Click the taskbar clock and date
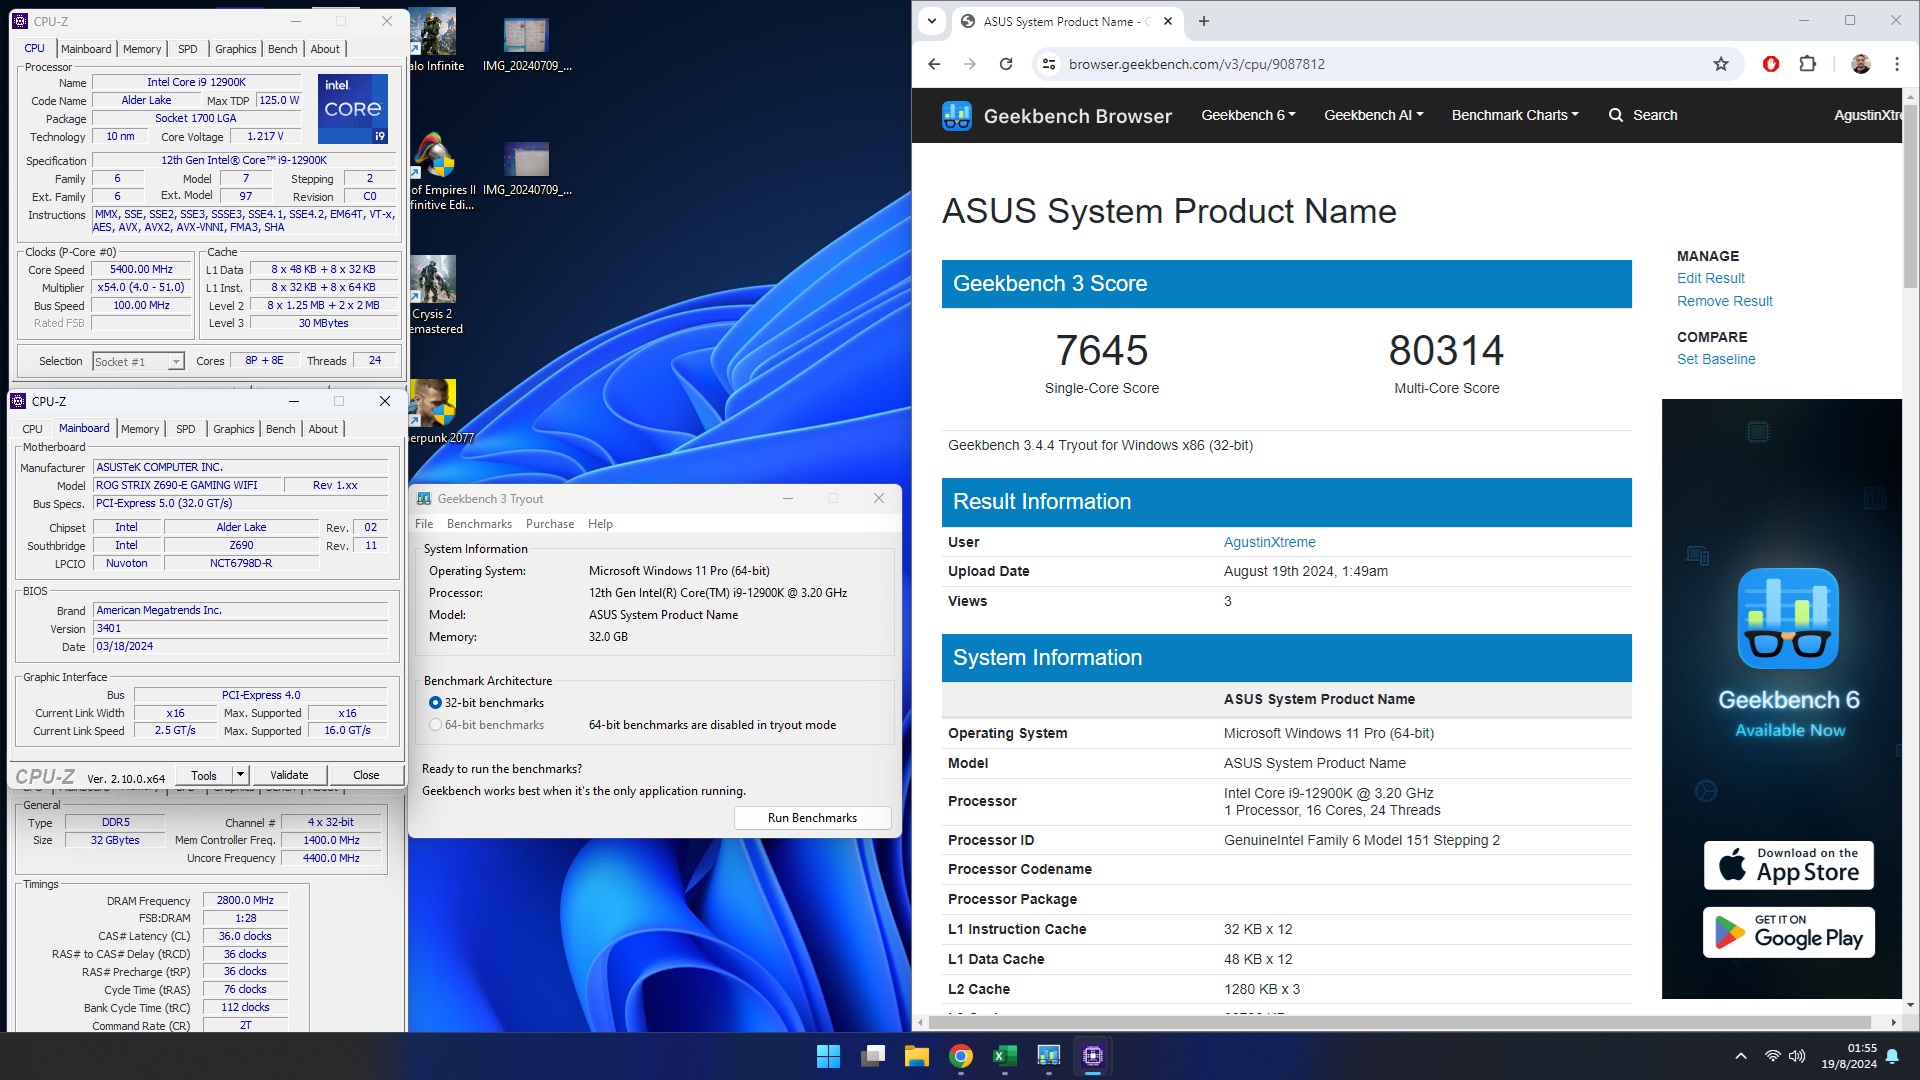The image size is (1920, 1080). pos(1848,1056)
